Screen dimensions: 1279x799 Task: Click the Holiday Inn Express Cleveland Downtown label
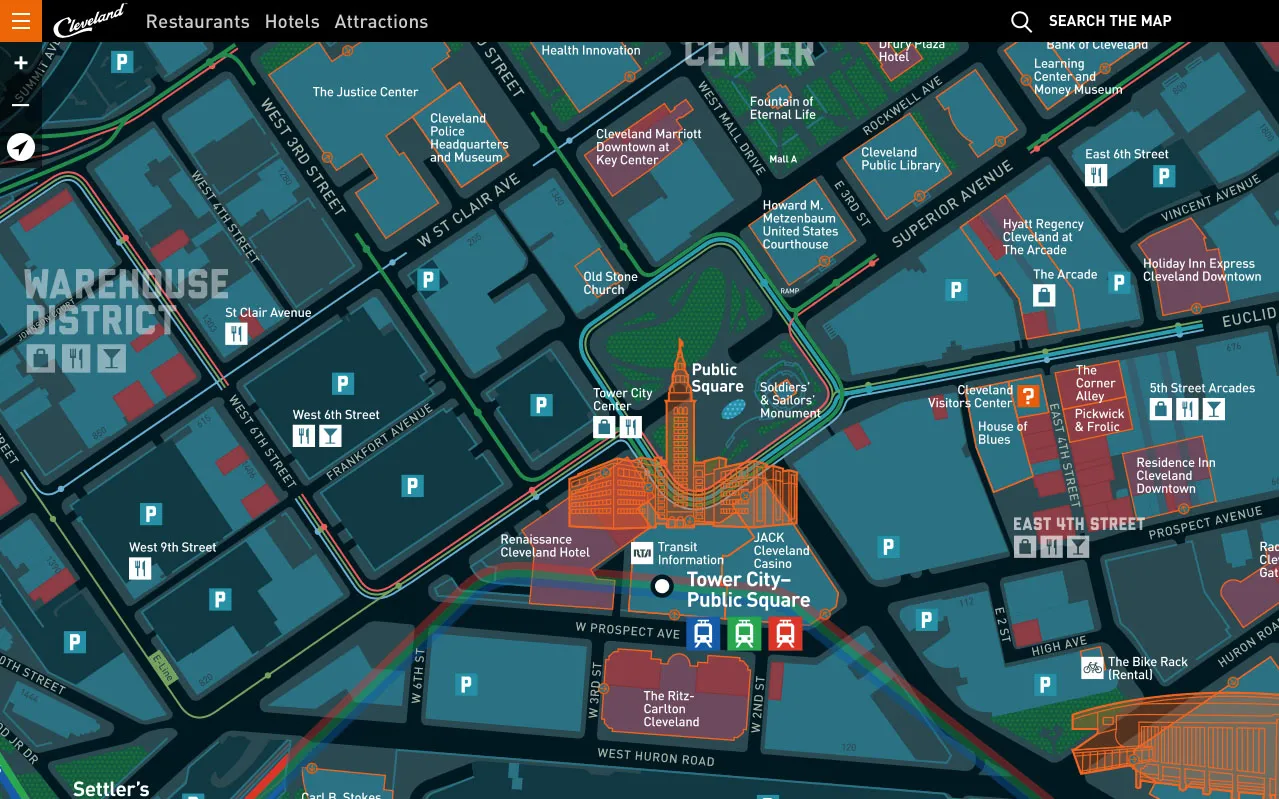coord(1202,270)
